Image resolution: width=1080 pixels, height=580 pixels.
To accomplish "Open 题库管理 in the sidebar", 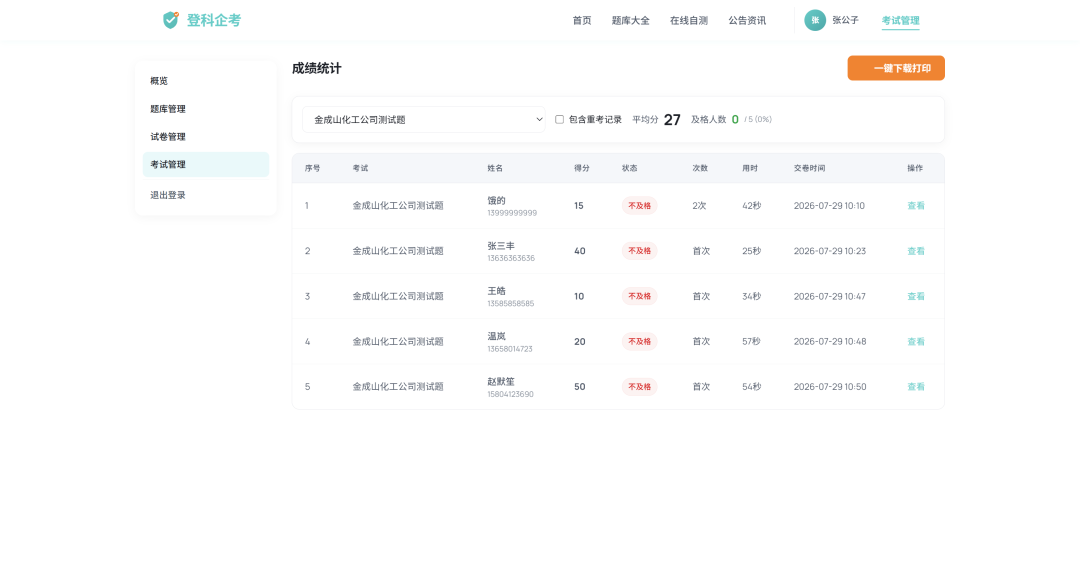I will [x=206, y=109].
